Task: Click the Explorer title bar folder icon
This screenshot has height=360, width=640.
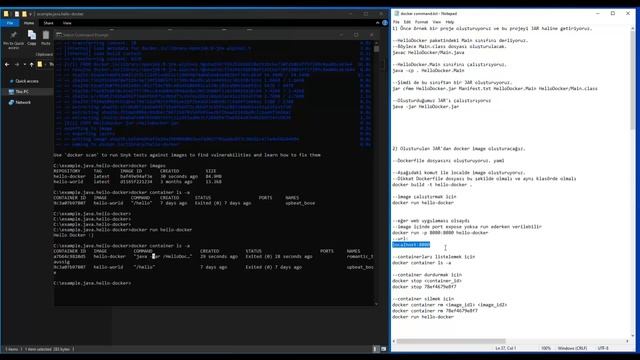Action: tap(6, 14)
